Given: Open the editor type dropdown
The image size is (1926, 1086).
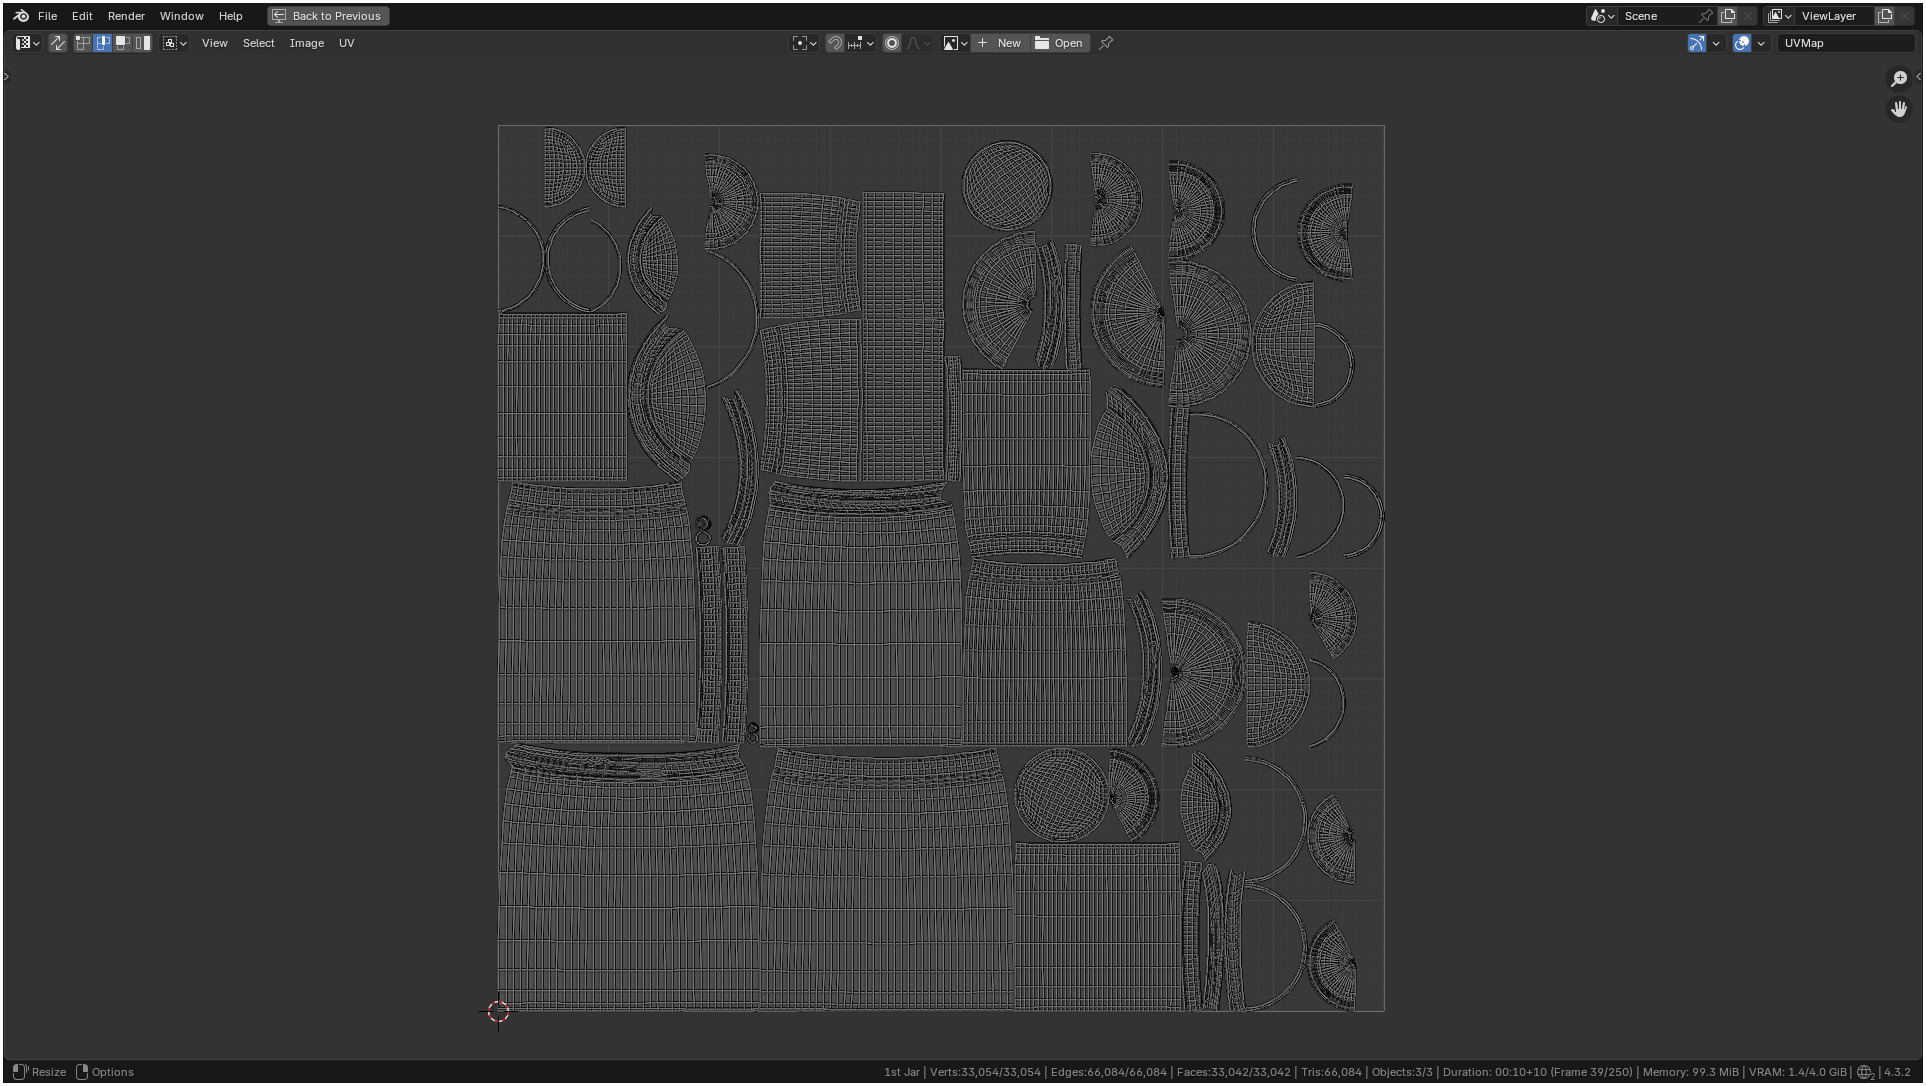Looking at the screenshot, I should tap(27, 43).
